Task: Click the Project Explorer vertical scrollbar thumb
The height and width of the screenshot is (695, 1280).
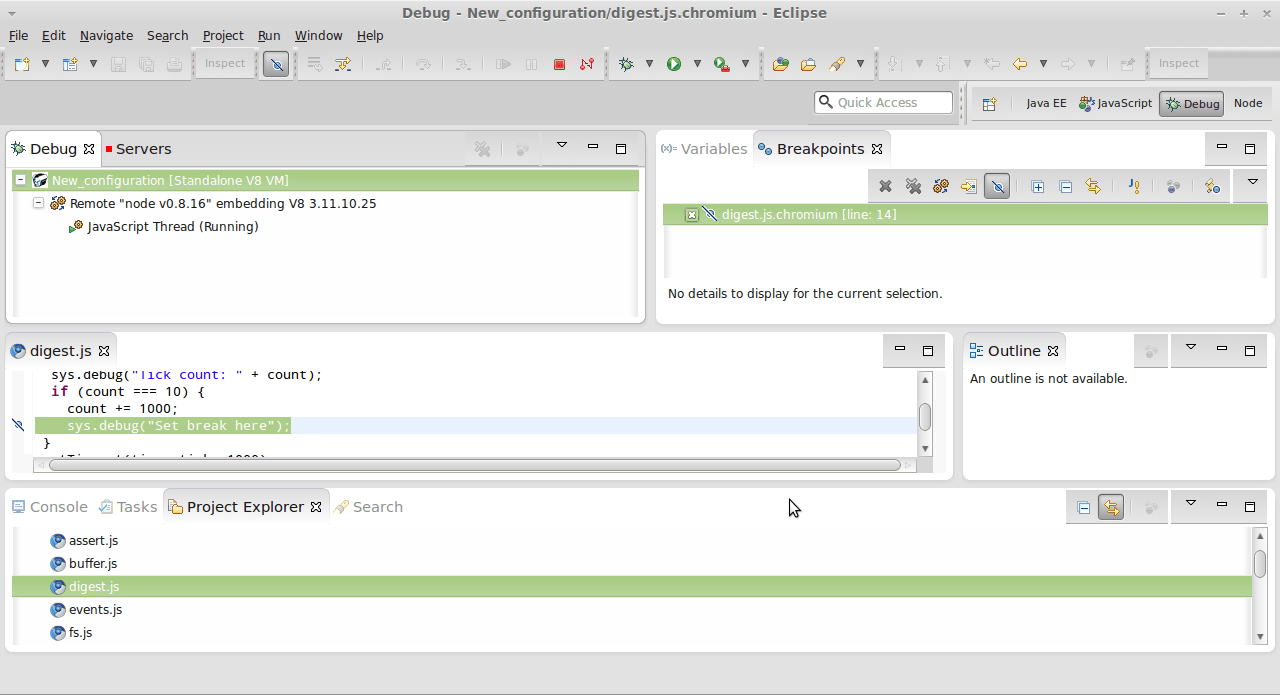Action: click(x=1260, y=563)
